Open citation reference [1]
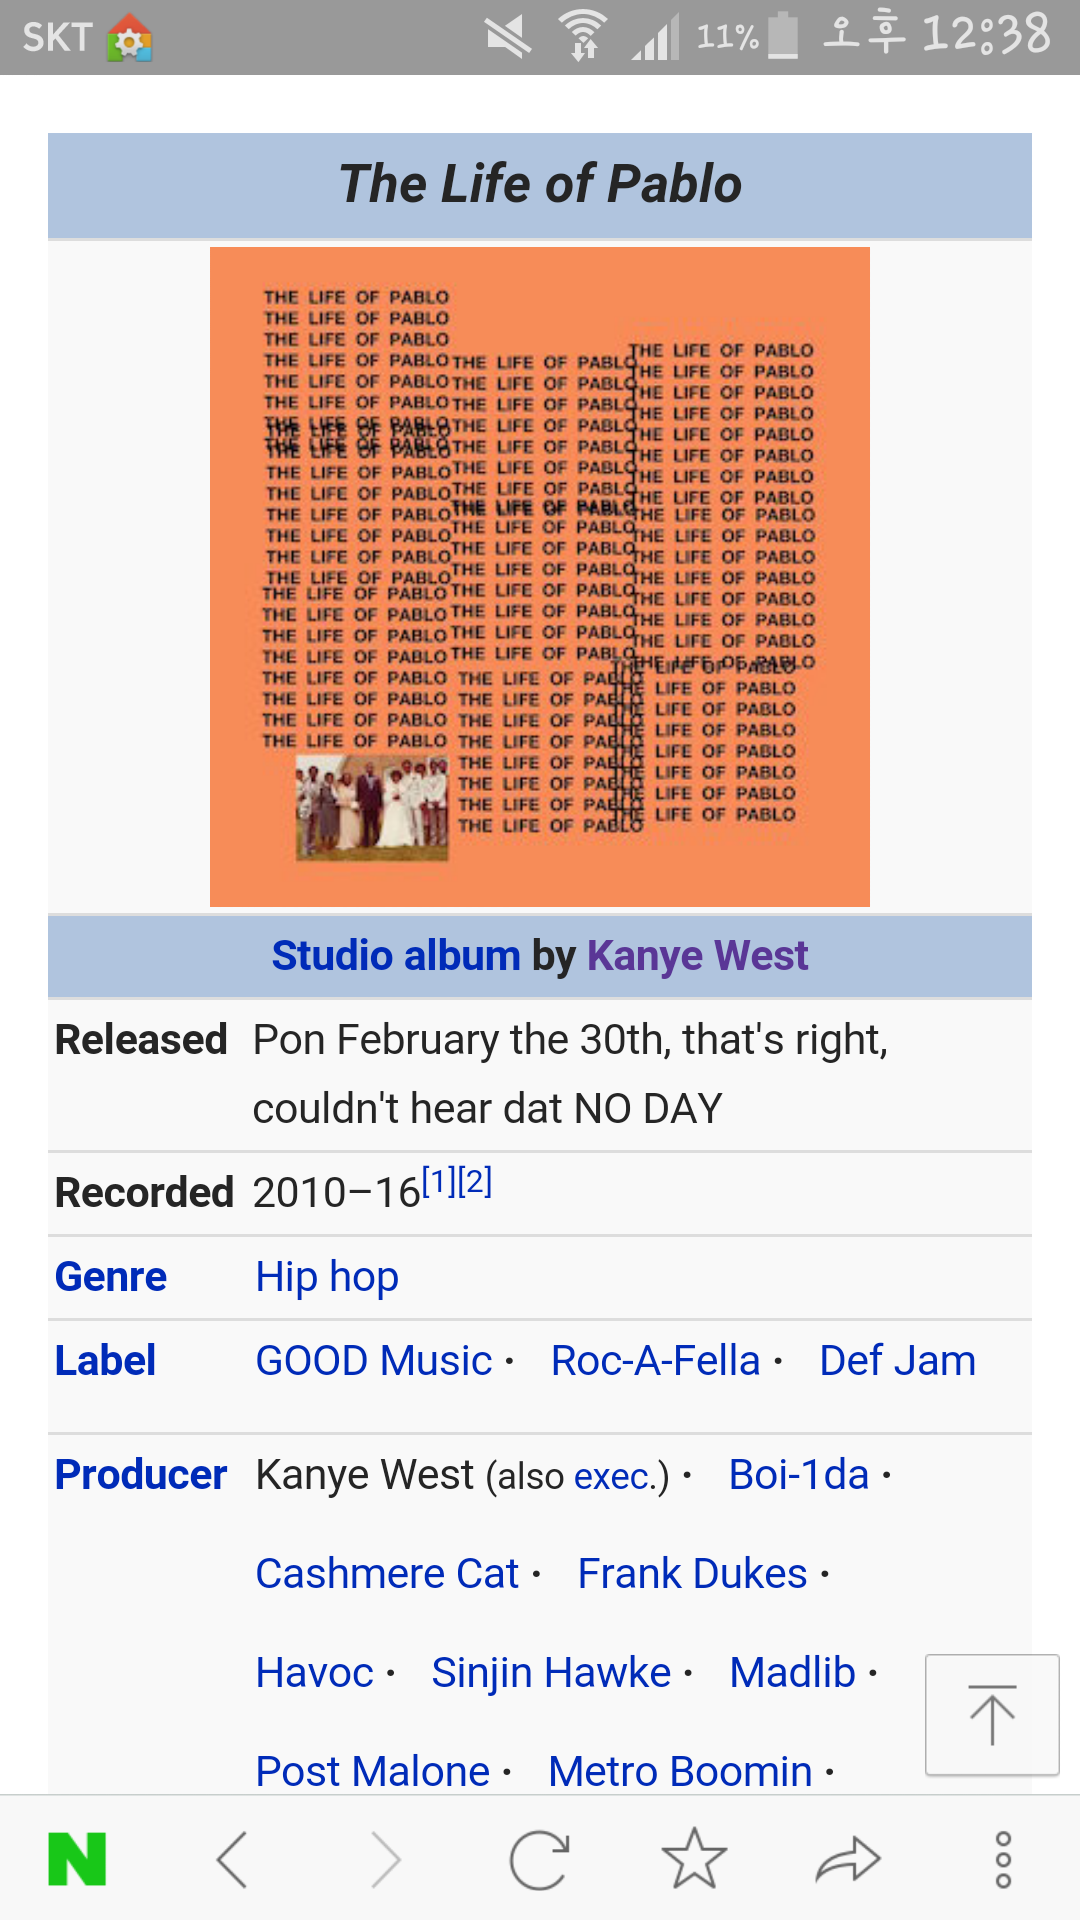Image resolution: width=1080 pixels, height=1920 pixels. coord(439,1182)
